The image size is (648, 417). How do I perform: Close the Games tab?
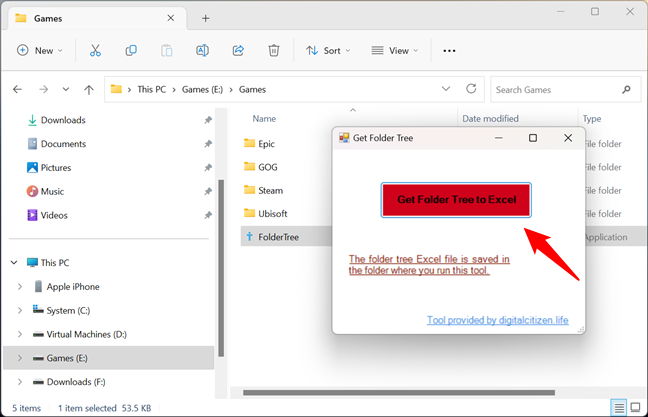coord(171,18)
